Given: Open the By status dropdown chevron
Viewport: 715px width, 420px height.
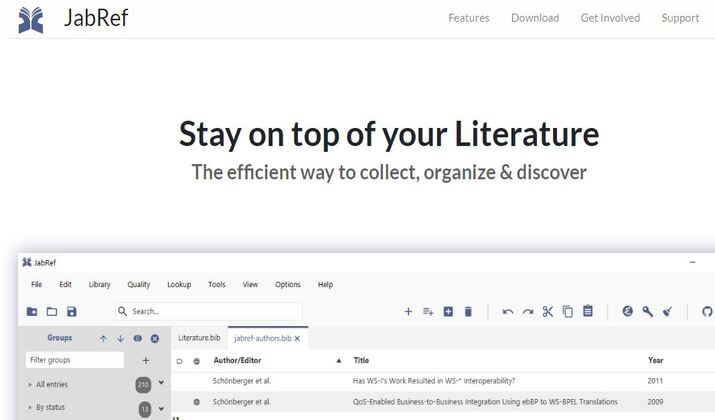Looking at the screenshot, I should point(161,409).
